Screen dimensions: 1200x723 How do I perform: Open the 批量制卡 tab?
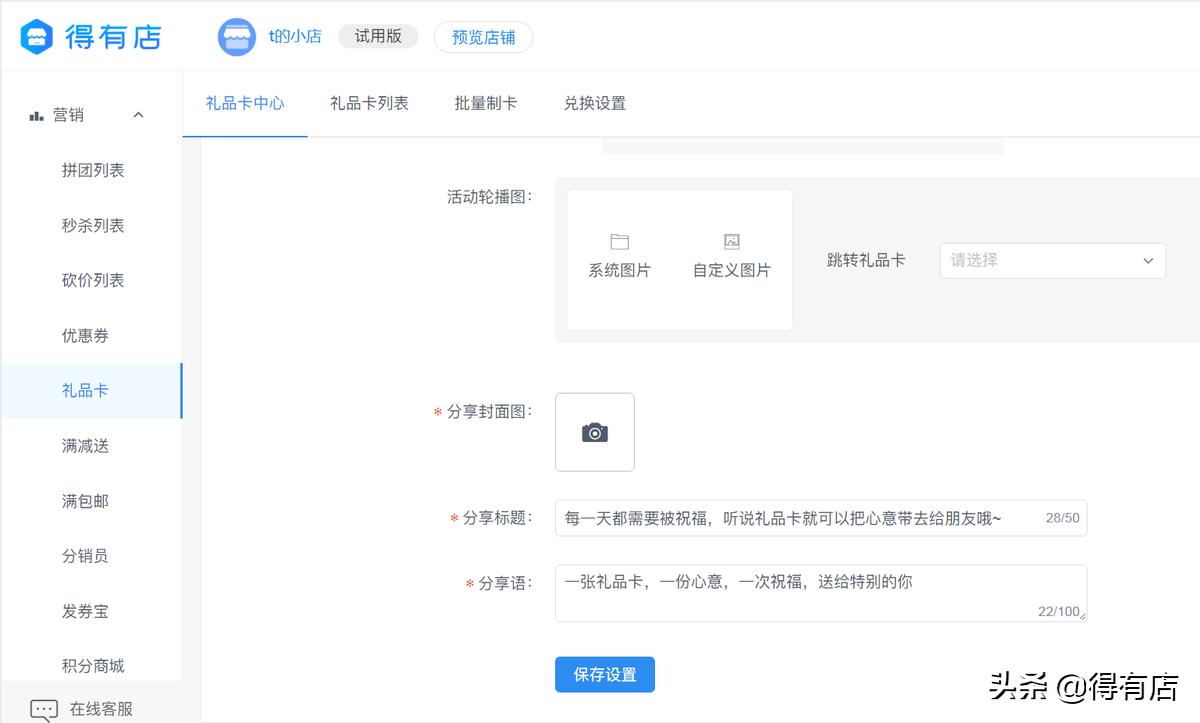tap(486, 103)
